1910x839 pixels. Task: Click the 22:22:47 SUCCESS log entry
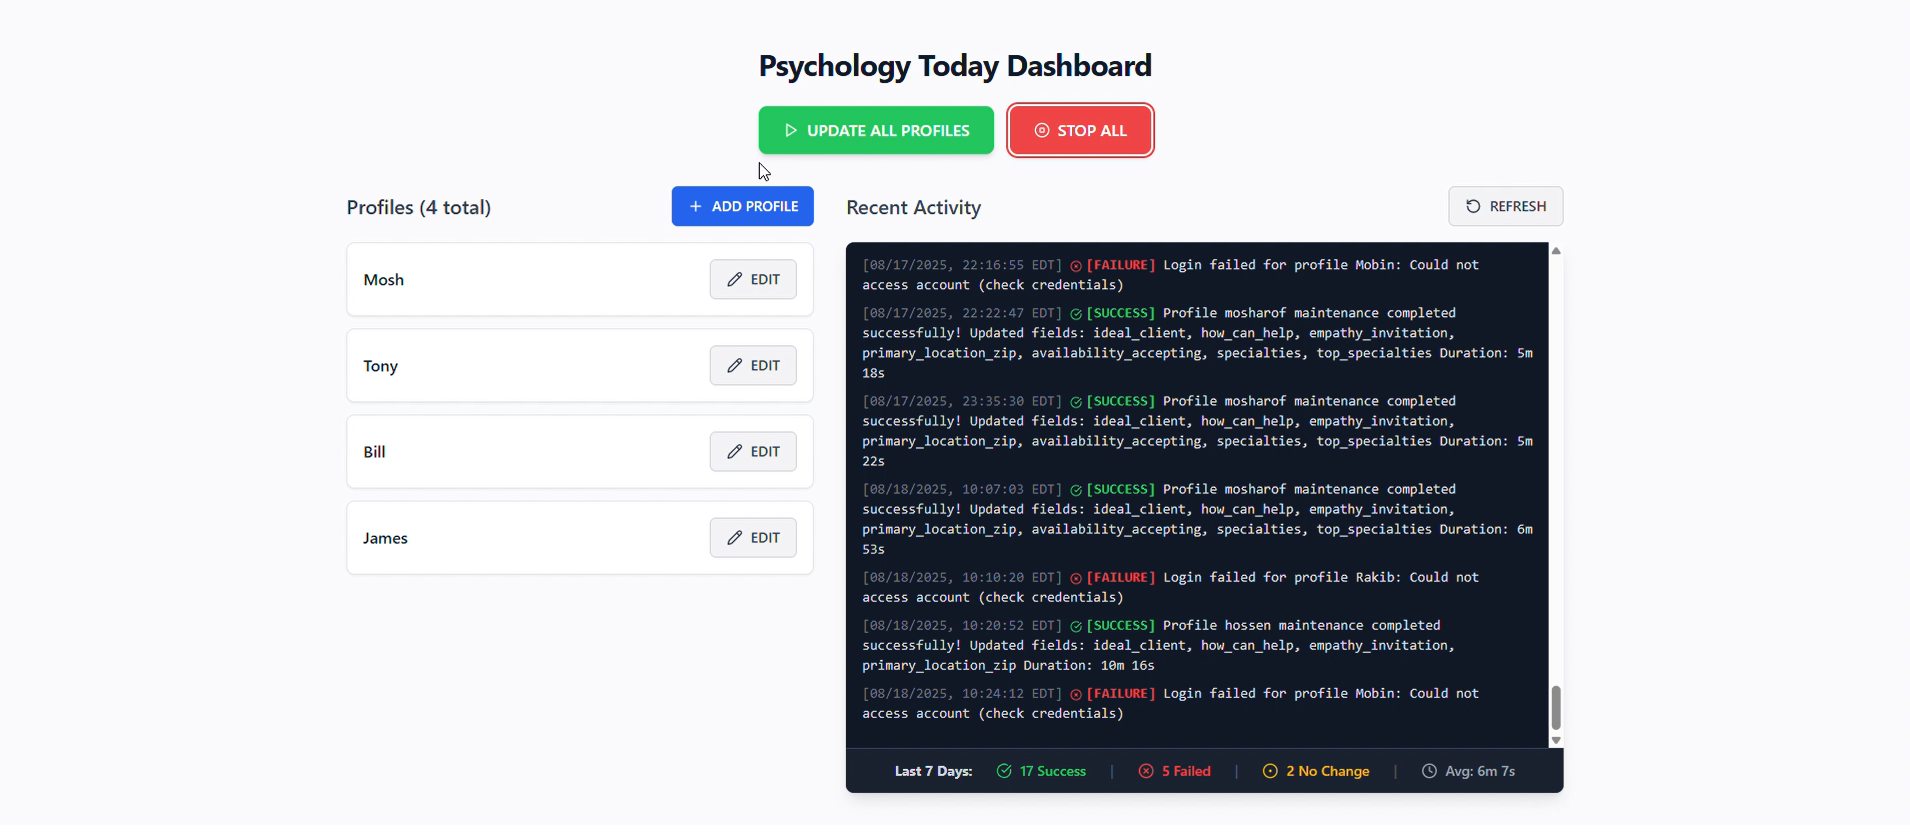click(x=1198, y=343)
